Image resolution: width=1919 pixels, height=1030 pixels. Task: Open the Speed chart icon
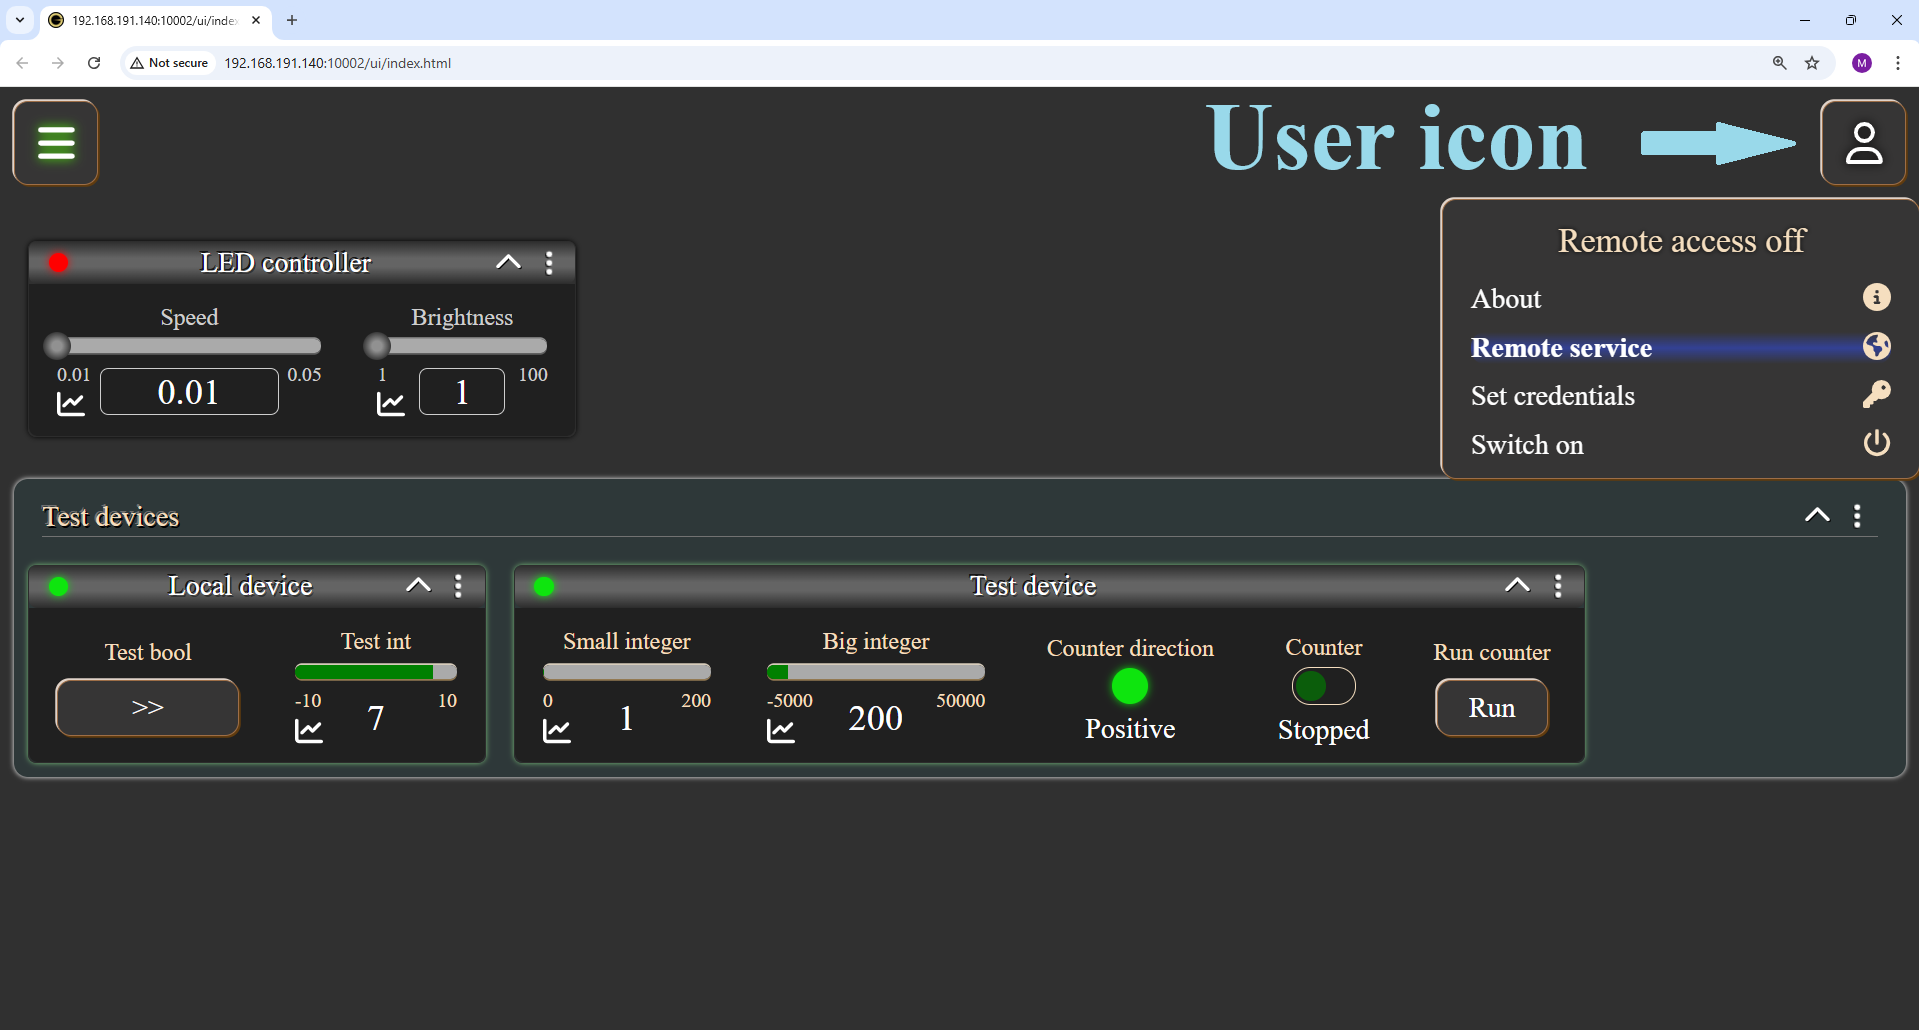click(71, 403)
